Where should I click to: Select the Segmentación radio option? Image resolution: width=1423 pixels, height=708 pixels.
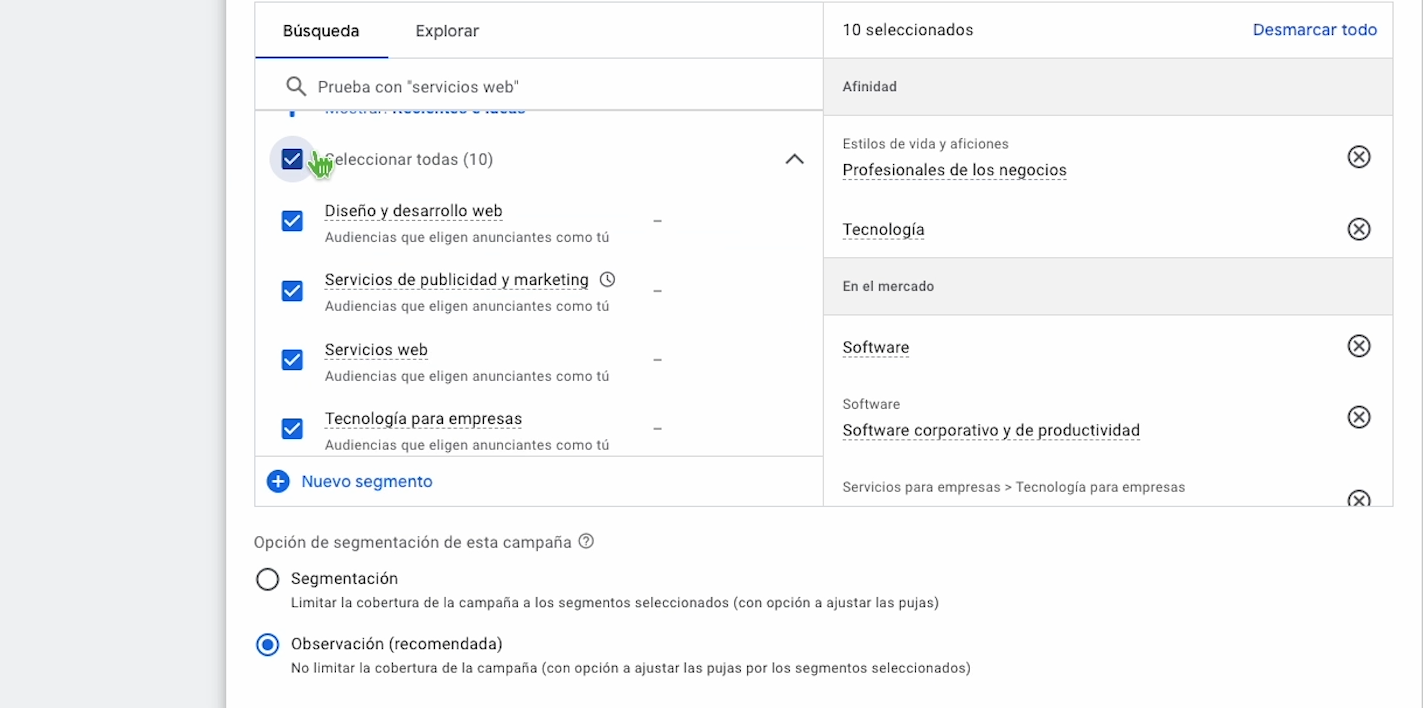(x=267, y=580)
